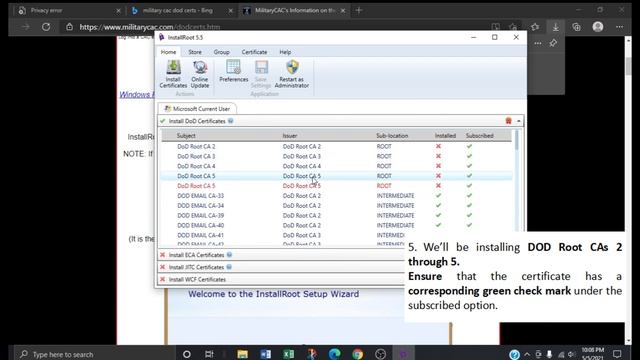
Task: Click the red certificate icon in DoD group header
Action: (x=509, y=121)
